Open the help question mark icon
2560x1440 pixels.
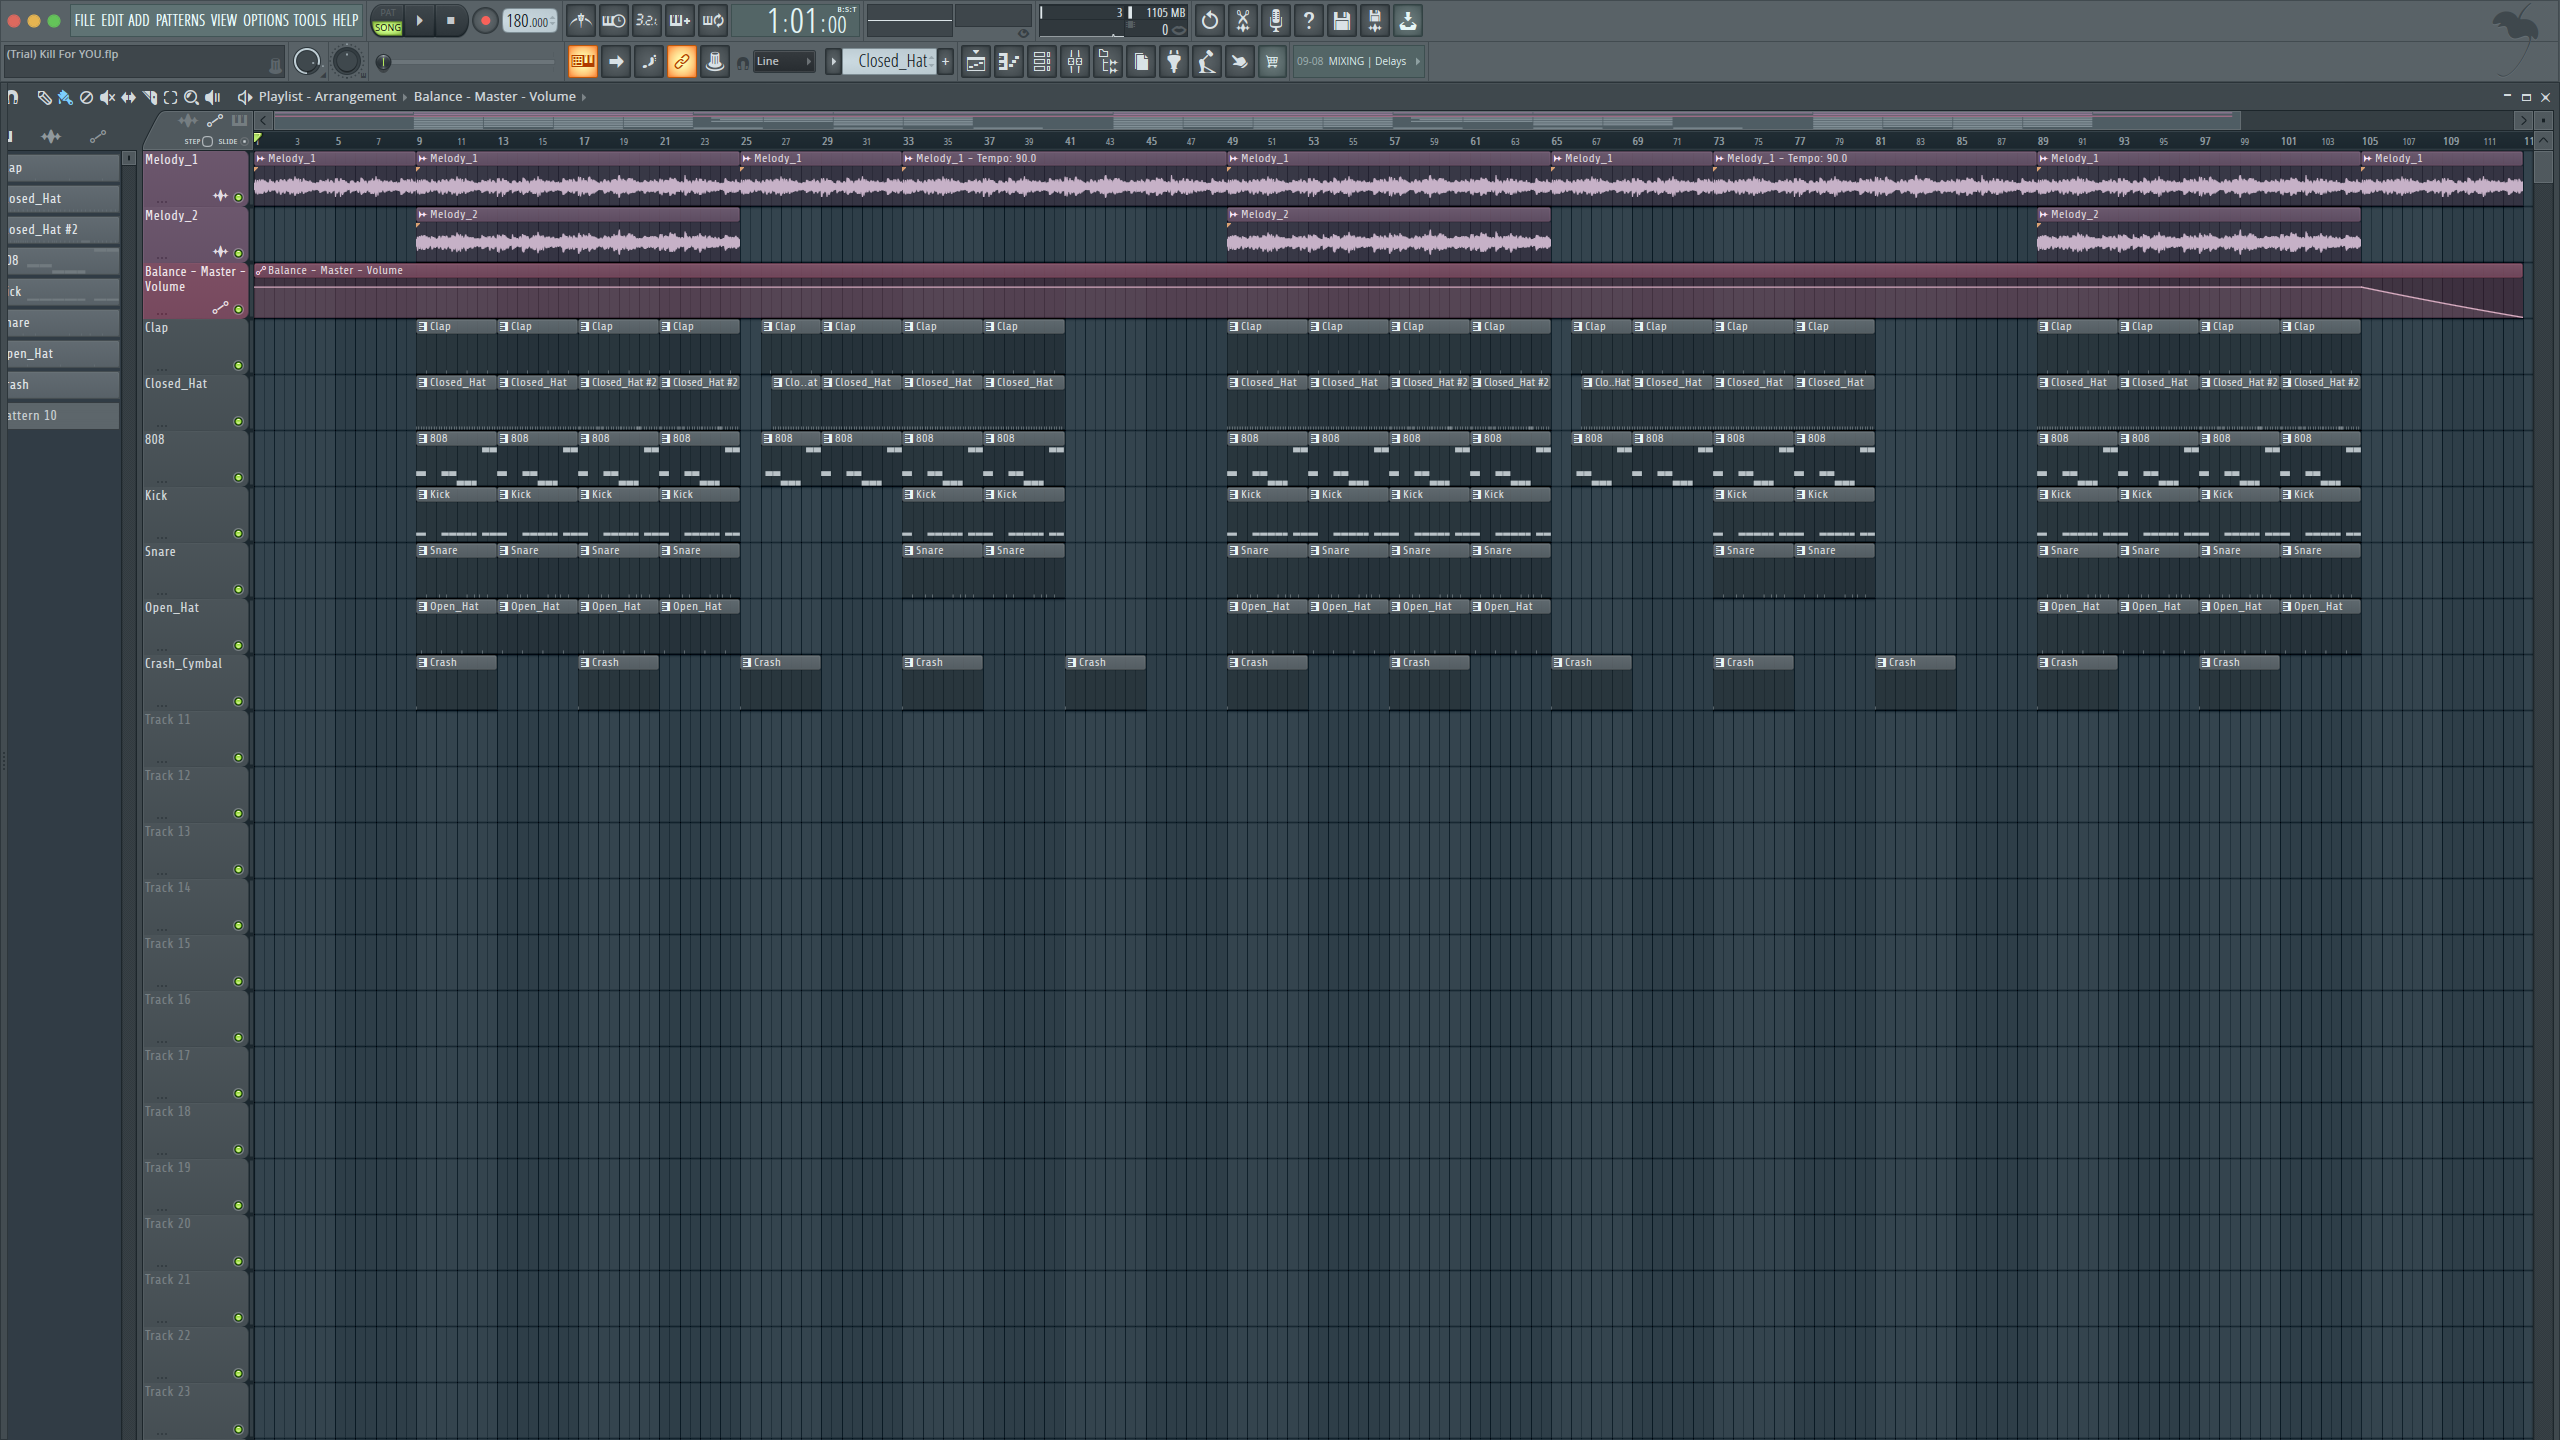pos(1308,20)
